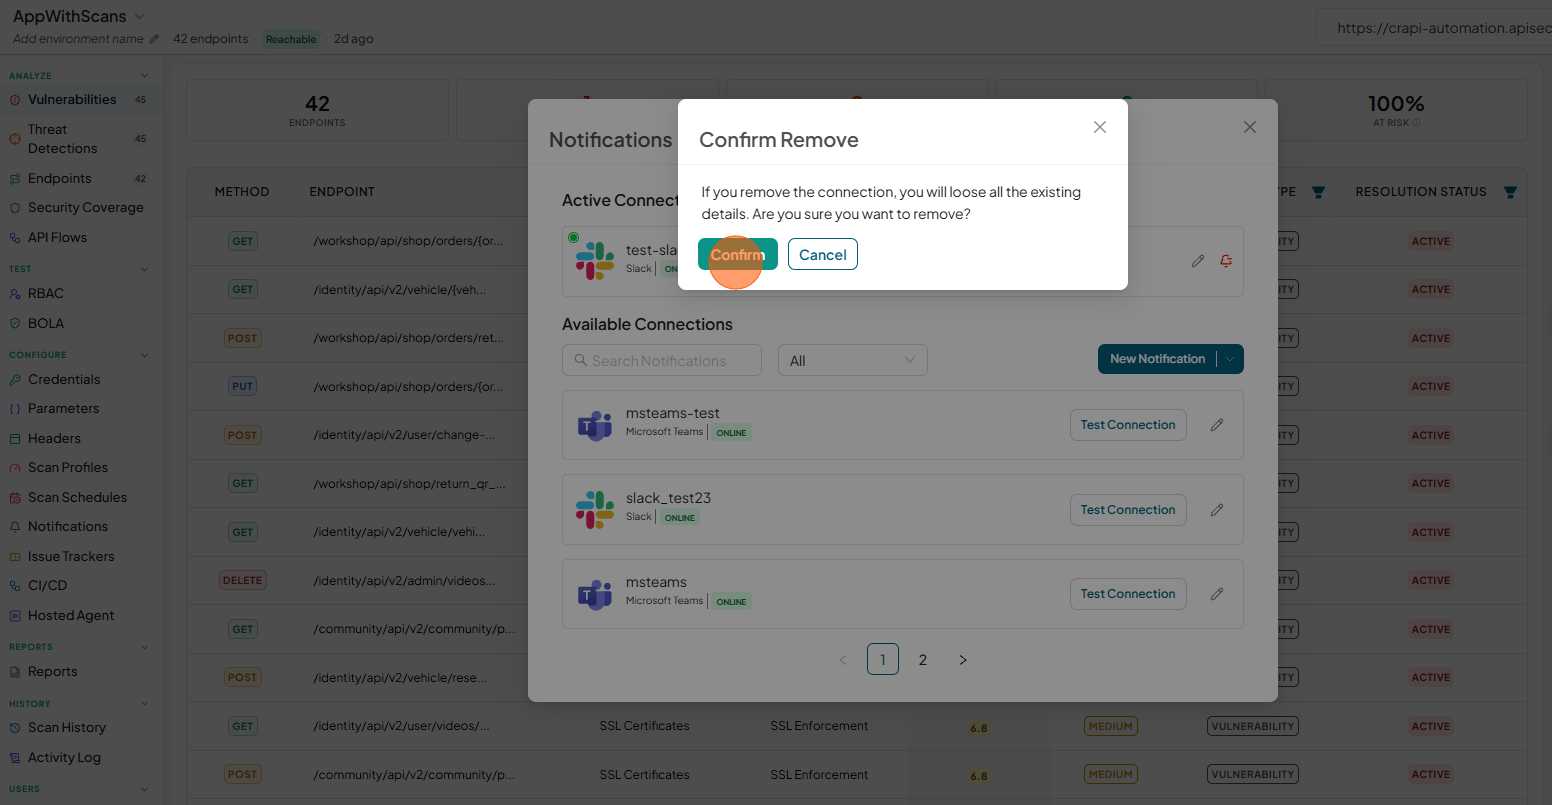The height and width of the screenshot is (805, 1552).
Task: Expand the New Notification dropdown arrow
Action: coord(1230,359)
